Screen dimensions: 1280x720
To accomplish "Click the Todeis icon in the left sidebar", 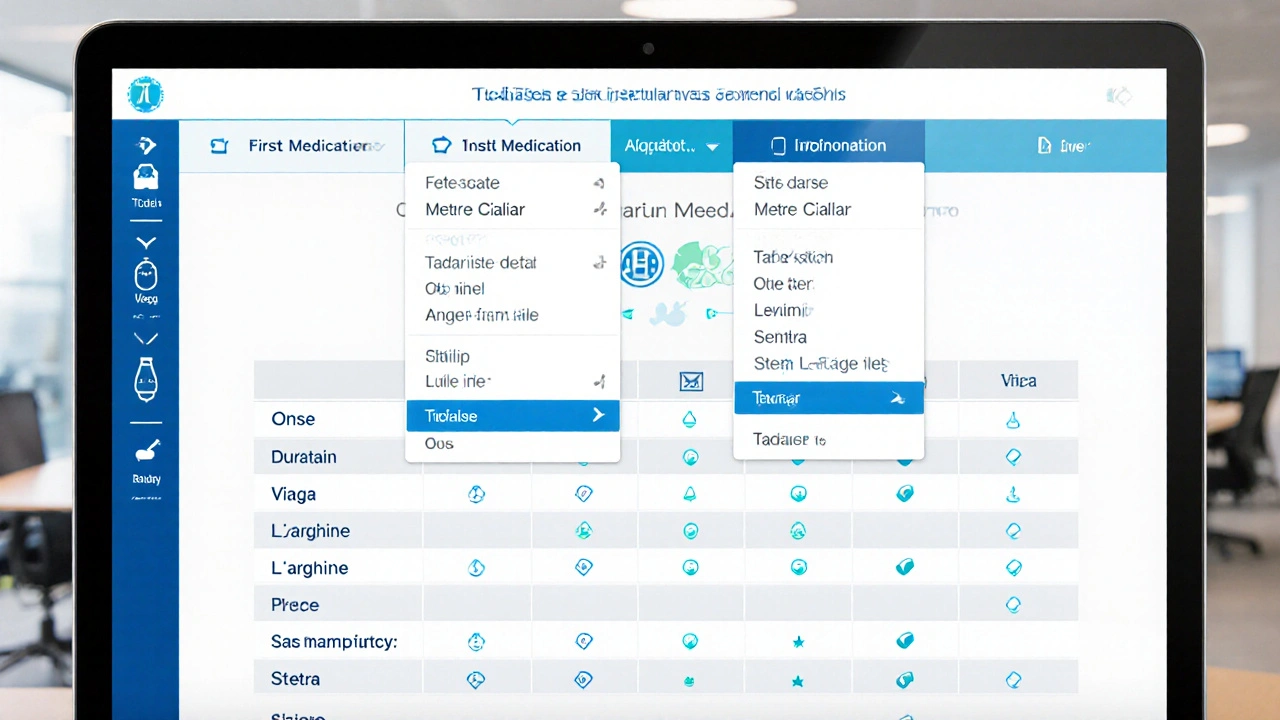I will (x=146, y=178).
